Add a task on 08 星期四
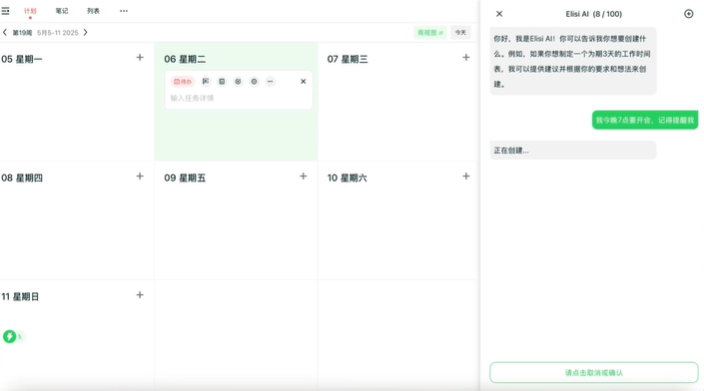Viewport: 704px width, 391px height. pos(140,176)
